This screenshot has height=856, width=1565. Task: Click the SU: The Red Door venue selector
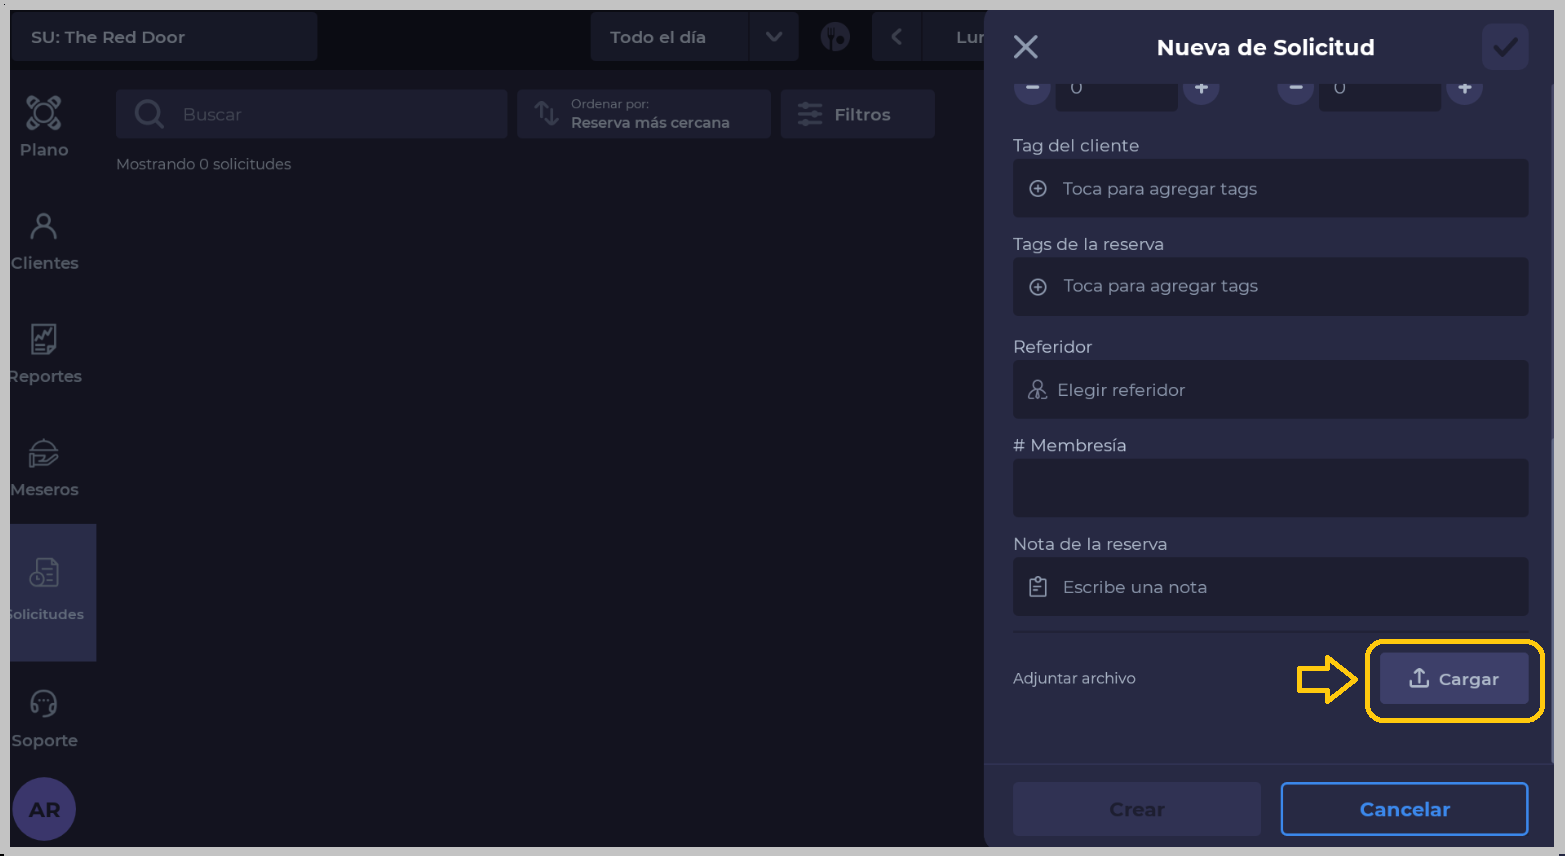[164, 37]
